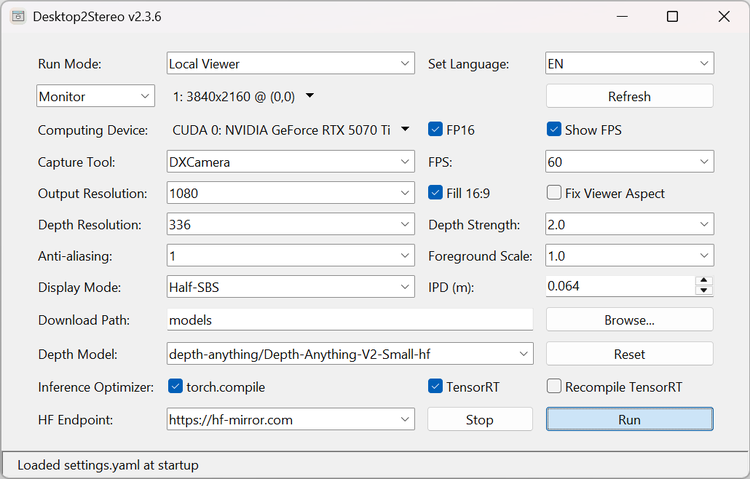Expand the Display Mode Half-SBS dropdown
This screenshot has height=479, width=750.
[x=290, y=288]
